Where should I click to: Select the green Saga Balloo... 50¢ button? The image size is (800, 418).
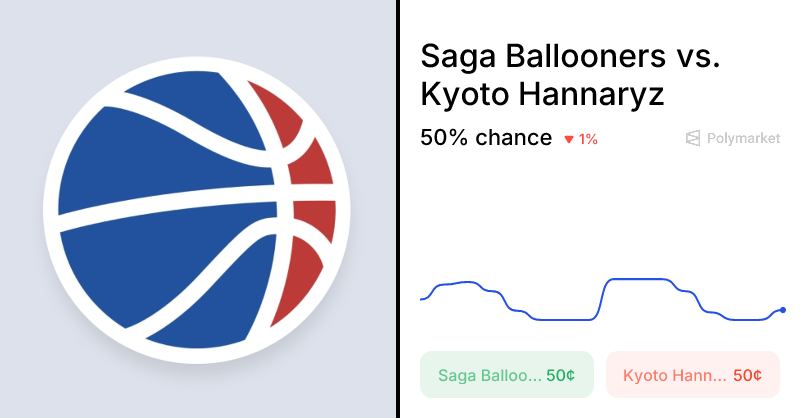507,375
